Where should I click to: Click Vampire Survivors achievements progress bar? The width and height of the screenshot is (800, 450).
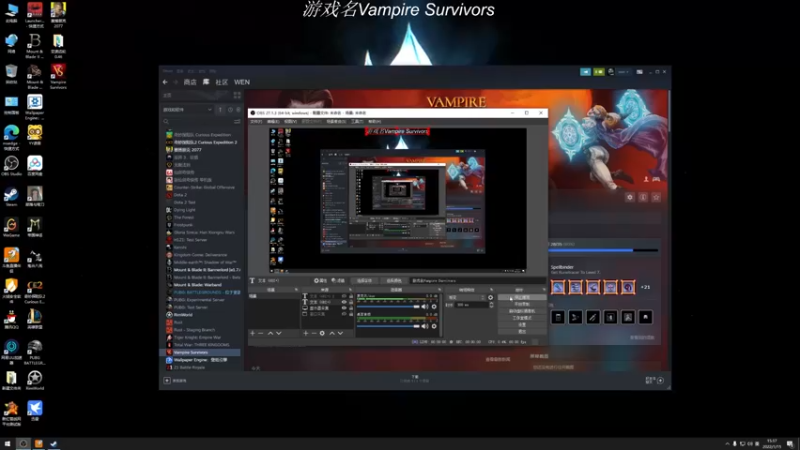point(604,250)
